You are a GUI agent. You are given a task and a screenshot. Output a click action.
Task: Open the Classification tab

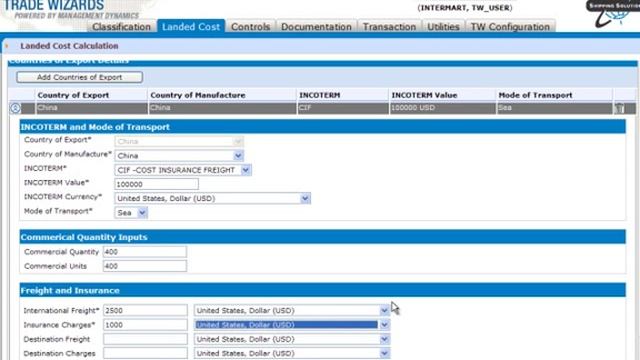(121, 27)
